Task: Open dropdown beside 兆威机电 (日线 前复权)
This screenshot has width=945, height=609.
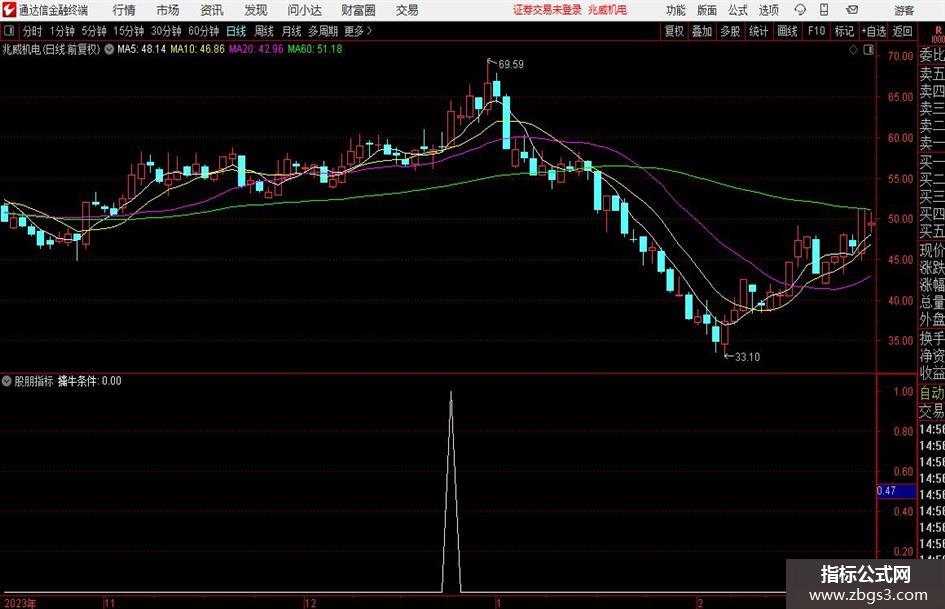Action: 109,49
